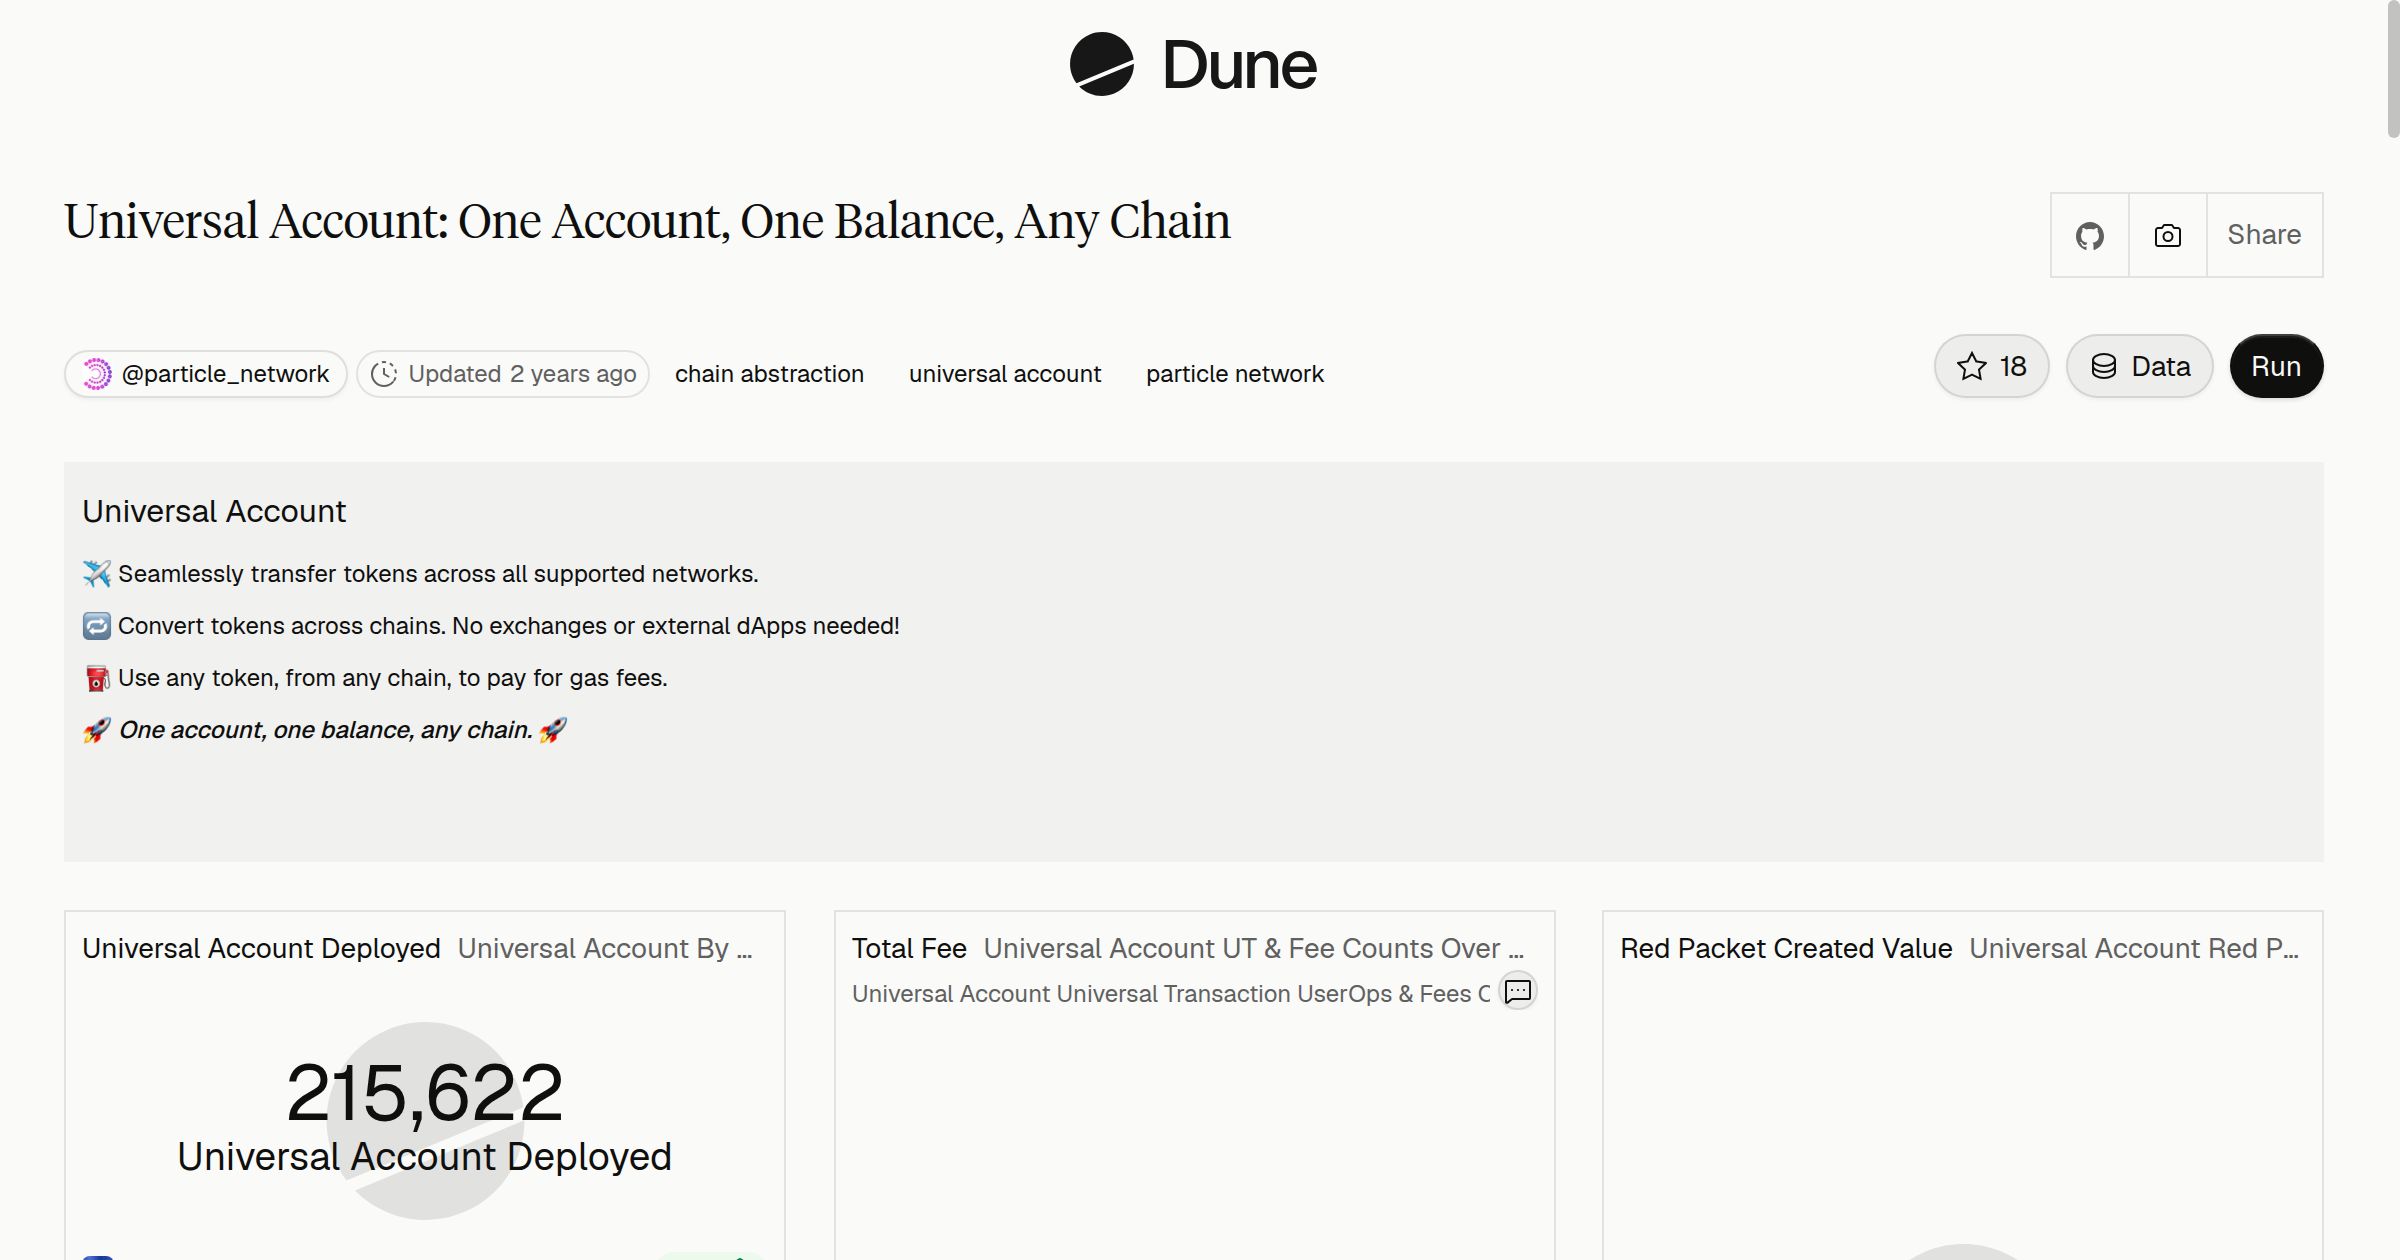Open the Dune logo at top

point(1193,64)
